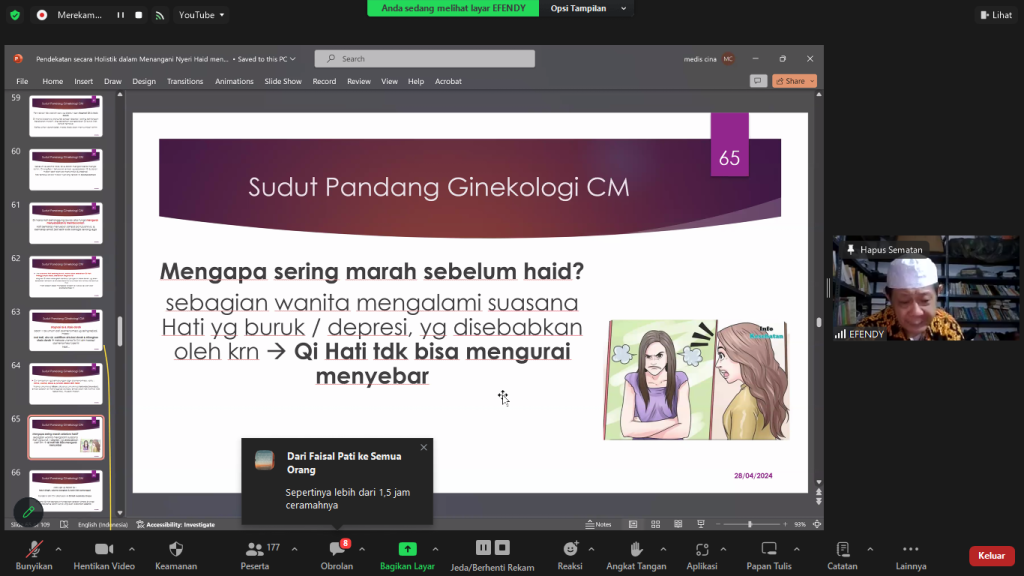Raise hand with Angkat Tangan
1024x576 pixels.
pyautogui.click(x=636, y=556)
